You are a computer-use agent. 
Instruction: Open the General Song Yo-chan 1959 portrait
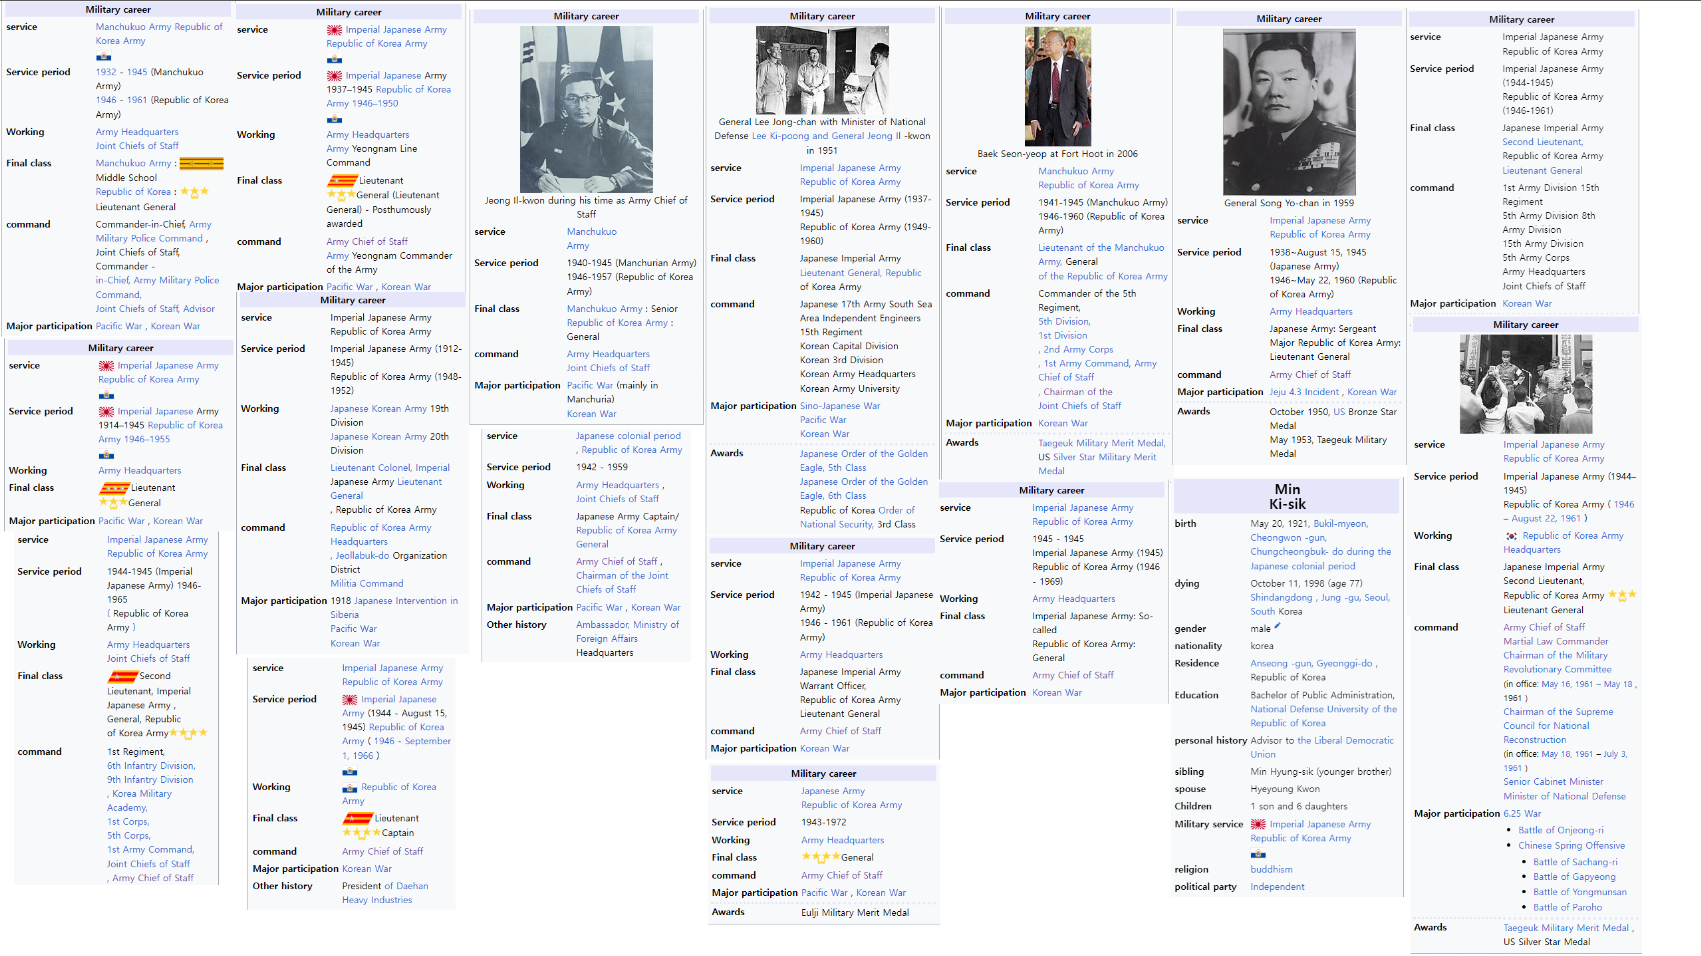click(1290, 112)
